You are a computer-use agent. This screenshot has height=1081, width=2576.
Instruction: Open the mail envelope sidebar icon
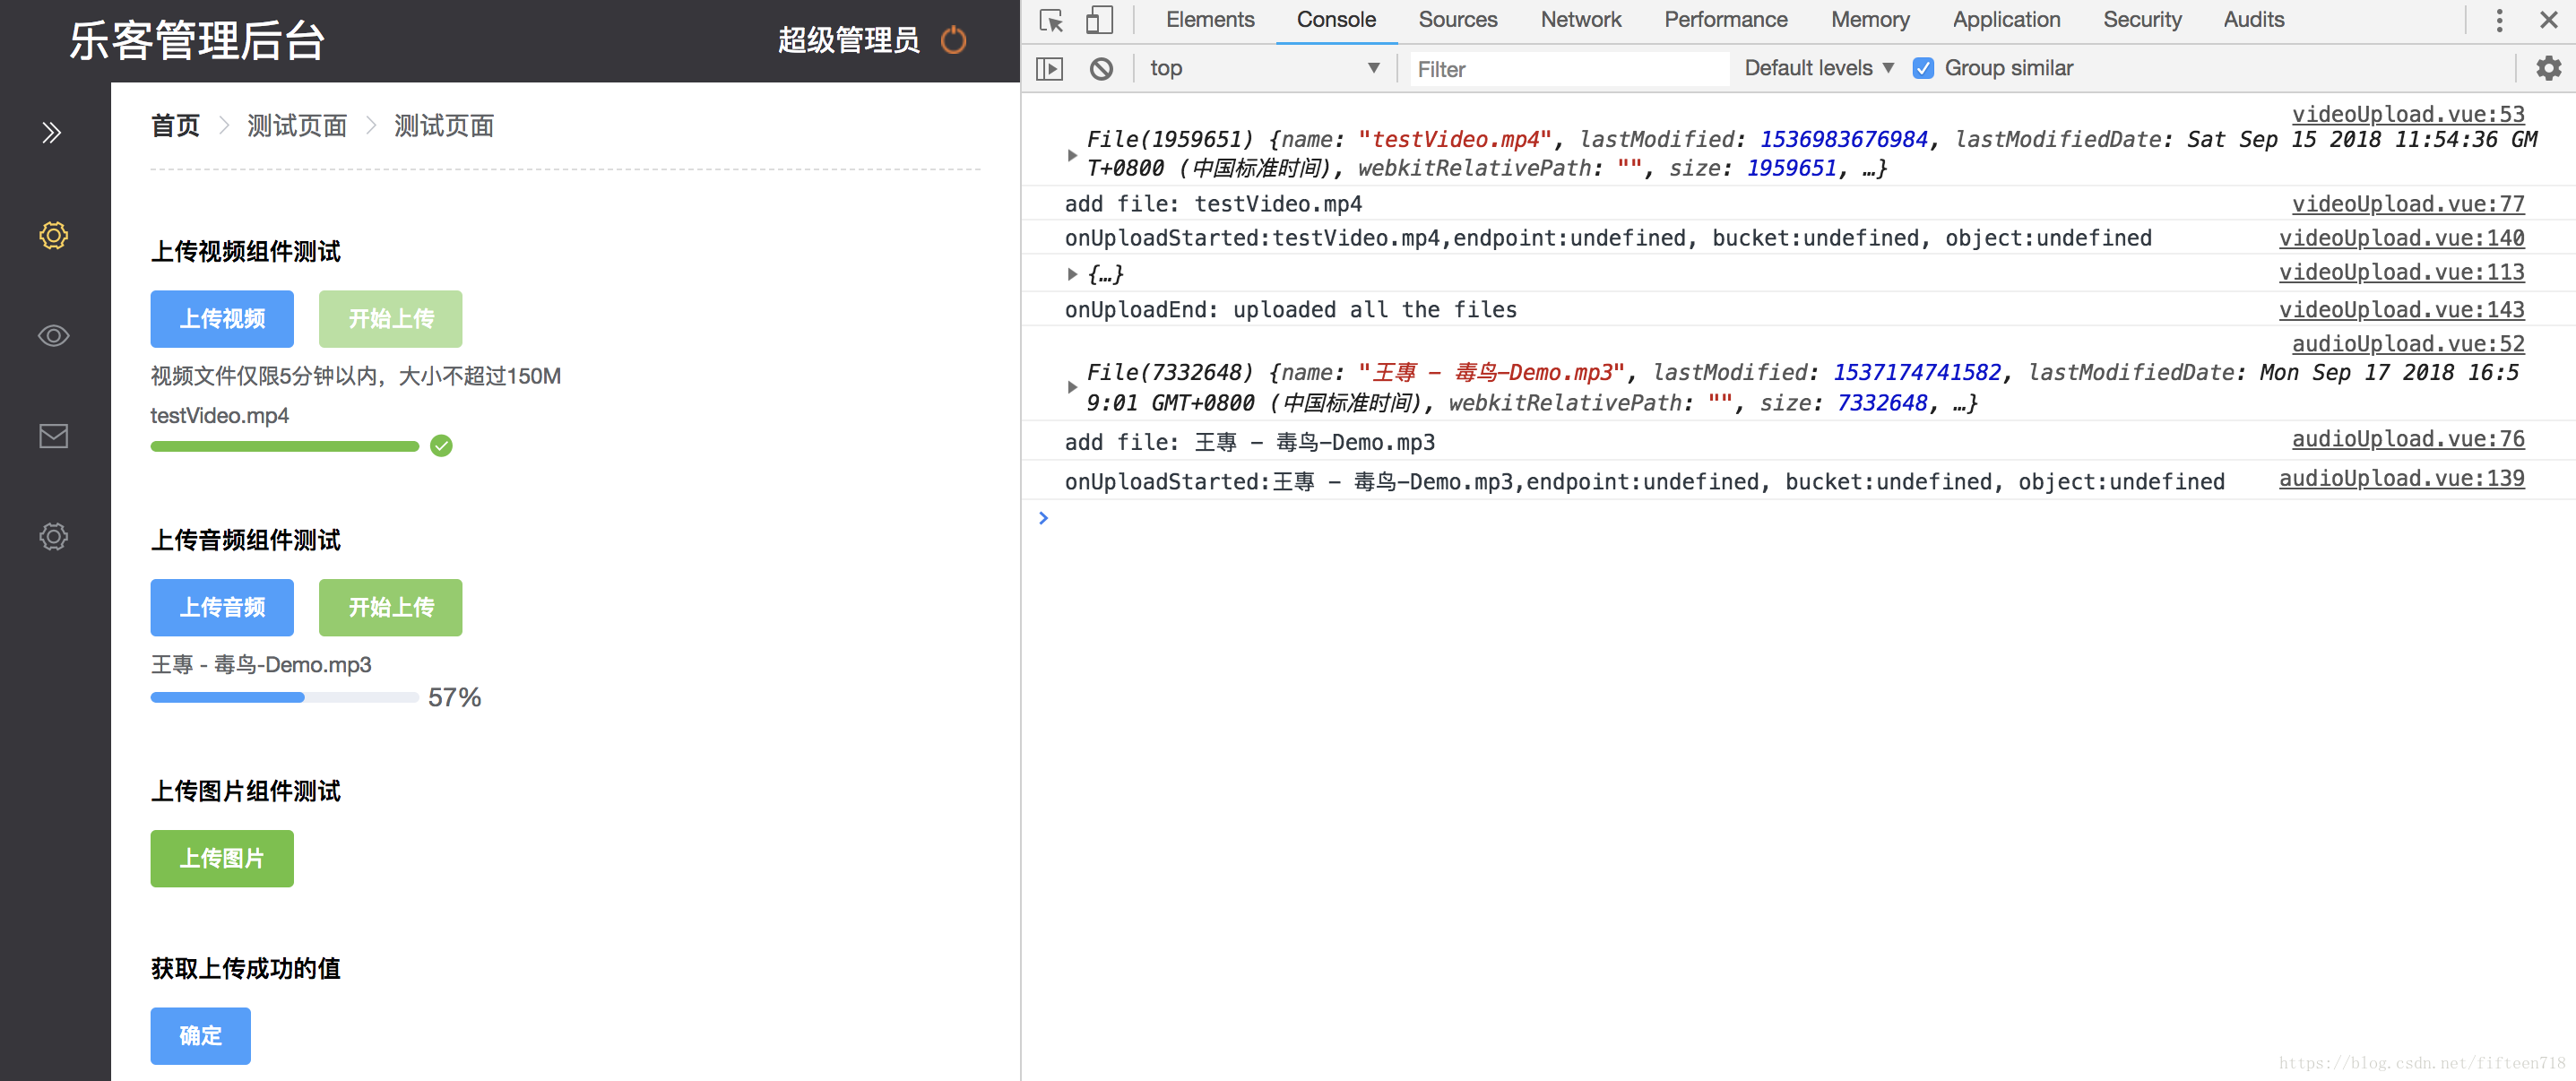53,436
